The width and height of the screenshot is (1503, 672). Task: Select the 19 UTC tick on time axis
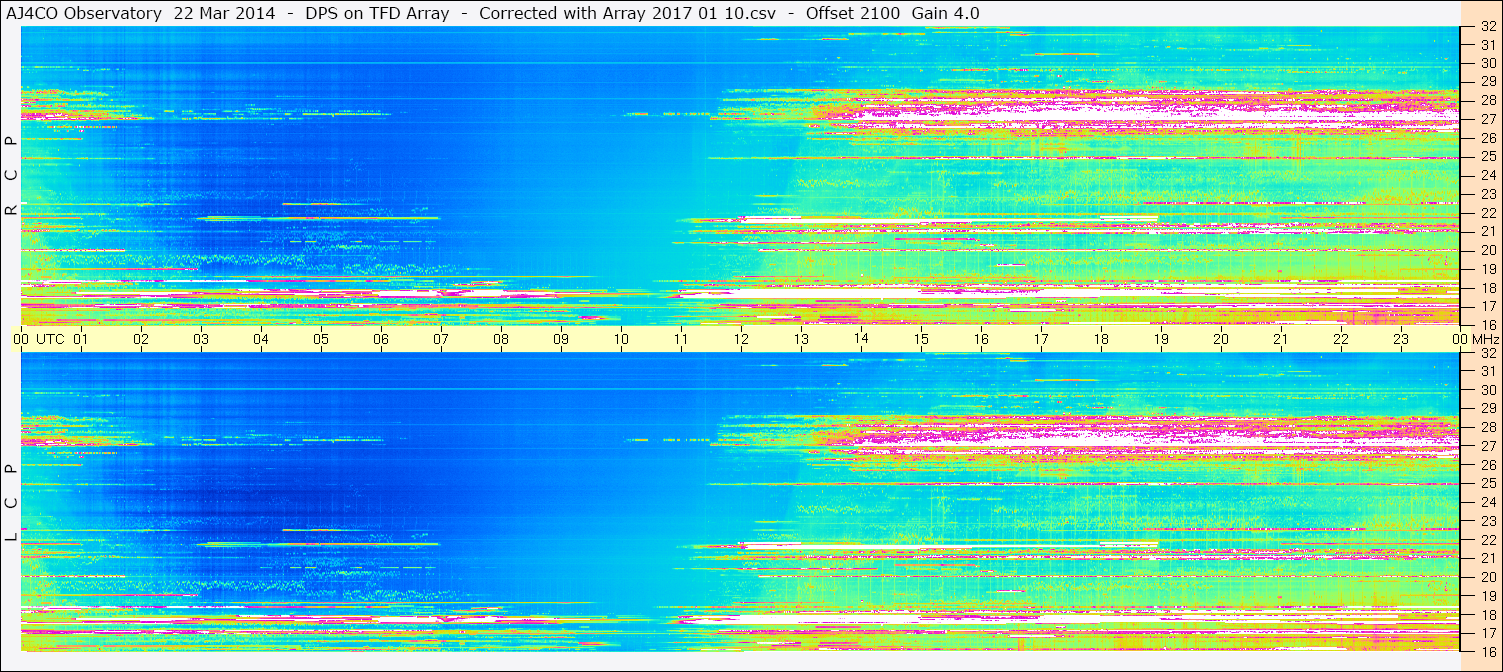[x=1160, y=339]
